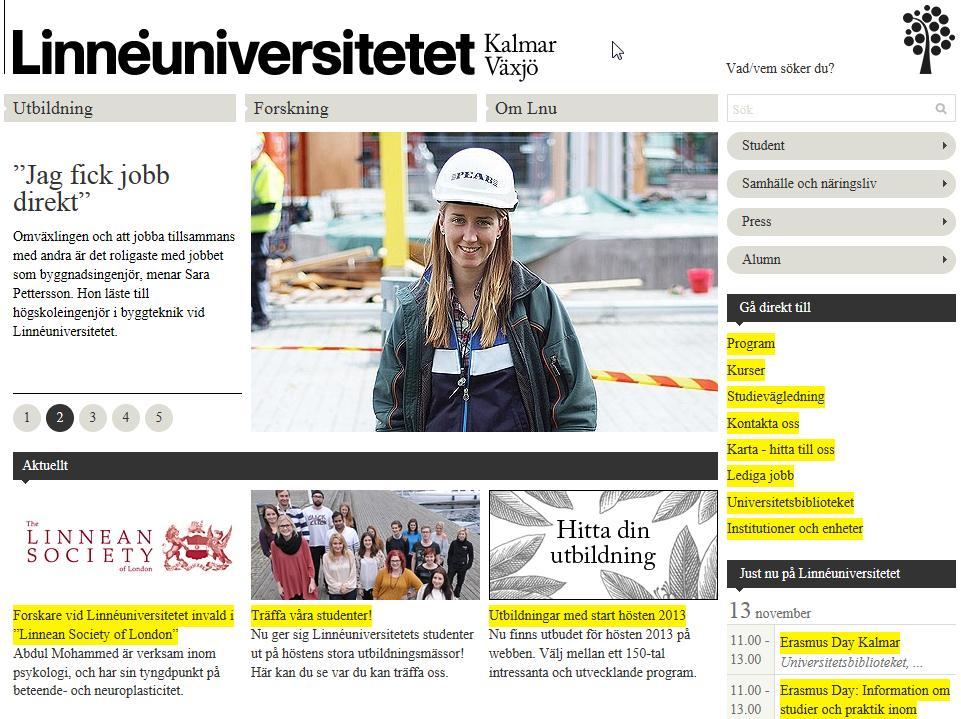Click the Hitta din utbildning banner
961x719 pixels.
click(x=603, y=544)
